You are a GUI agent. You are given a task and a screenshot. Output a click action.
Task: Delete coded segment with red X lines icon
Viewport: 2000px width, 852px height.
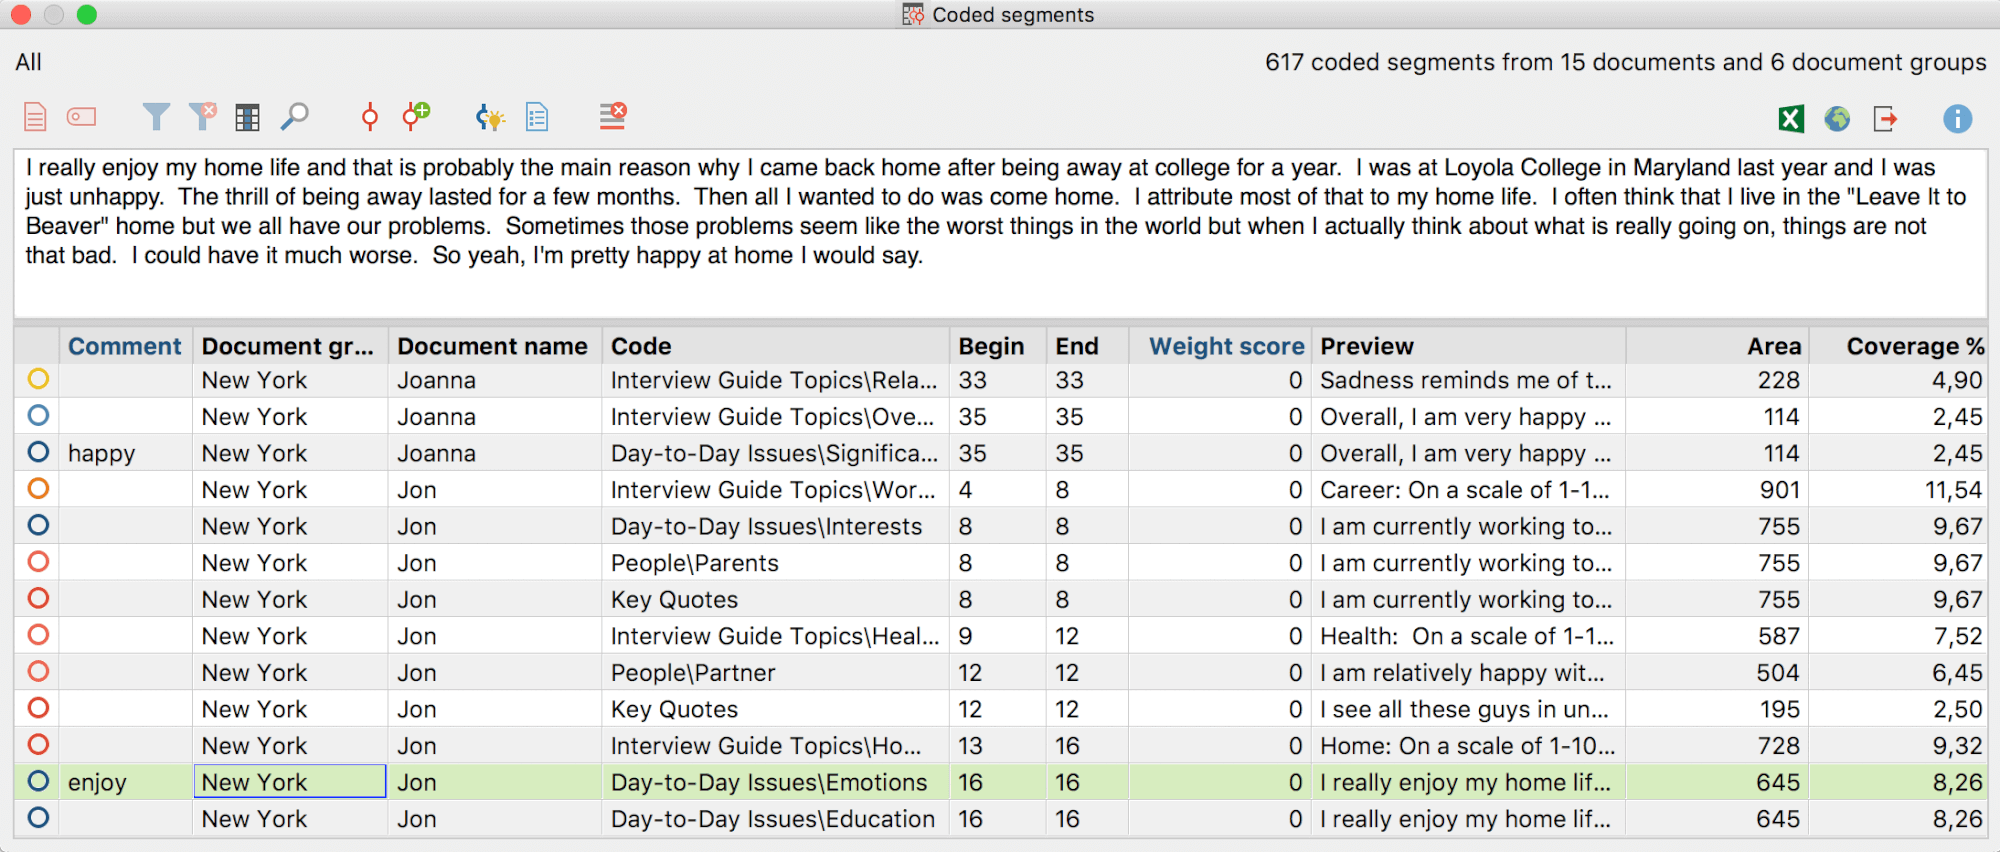(x=612, y=116)
